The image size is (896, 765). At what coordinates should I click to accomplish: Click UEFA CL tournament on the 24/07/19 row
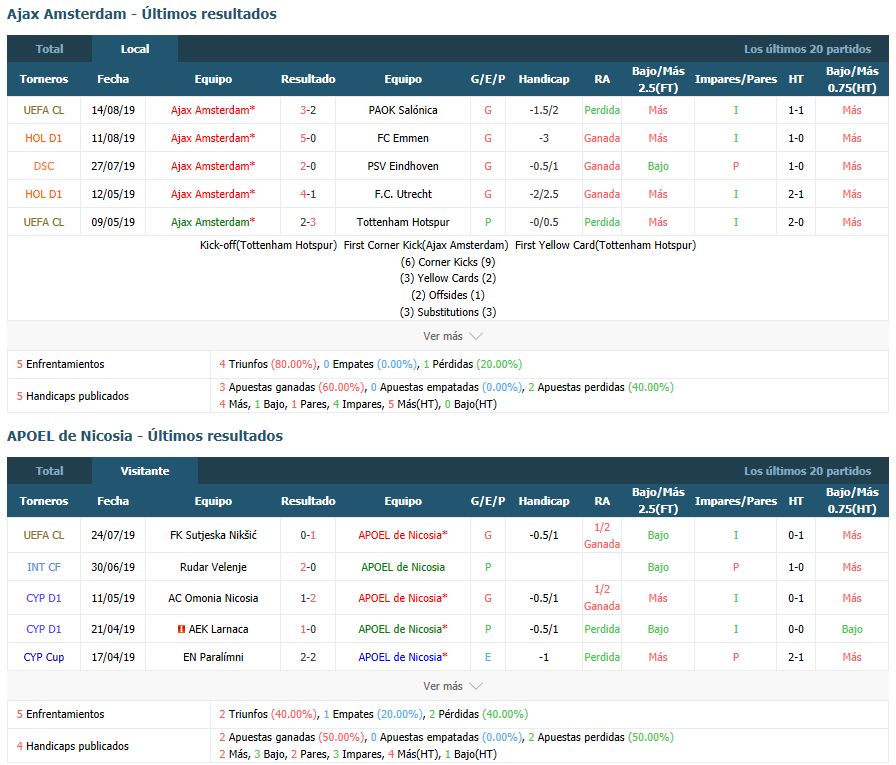click(x=44, y=535)
